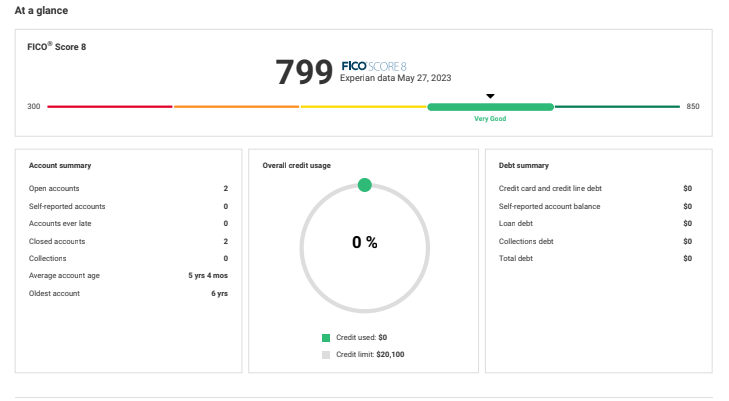Click the dark green top score segment
Image resolution: width=729 pixels, height=401 pixels.
(617, 107)
